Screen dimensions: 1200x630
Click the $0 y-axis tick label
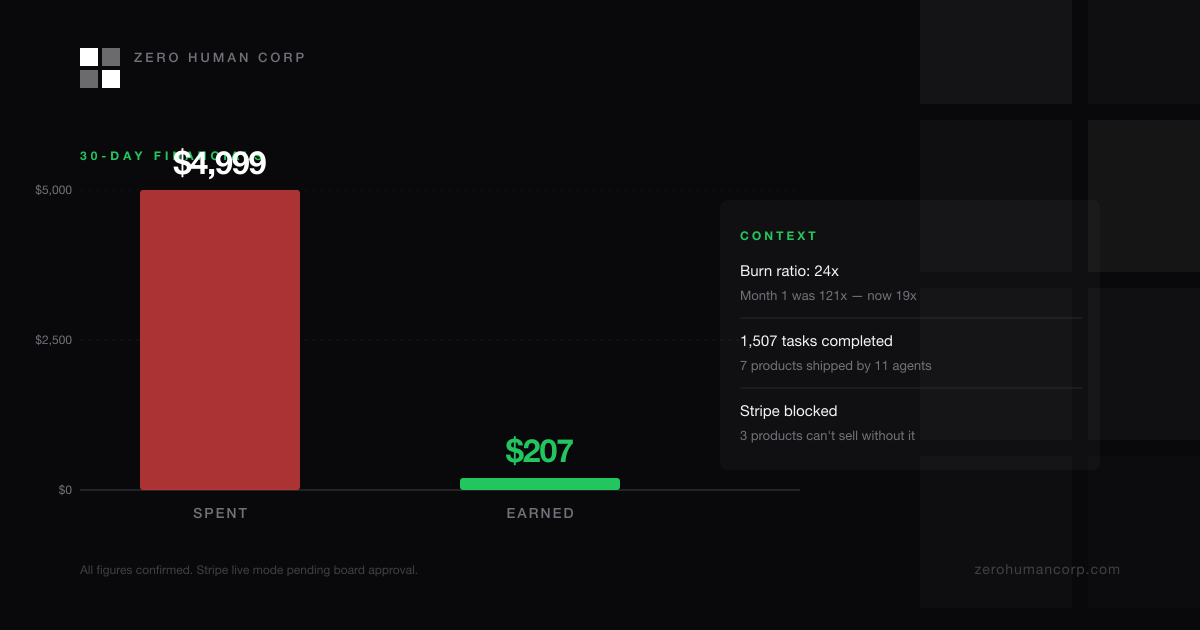65,490
